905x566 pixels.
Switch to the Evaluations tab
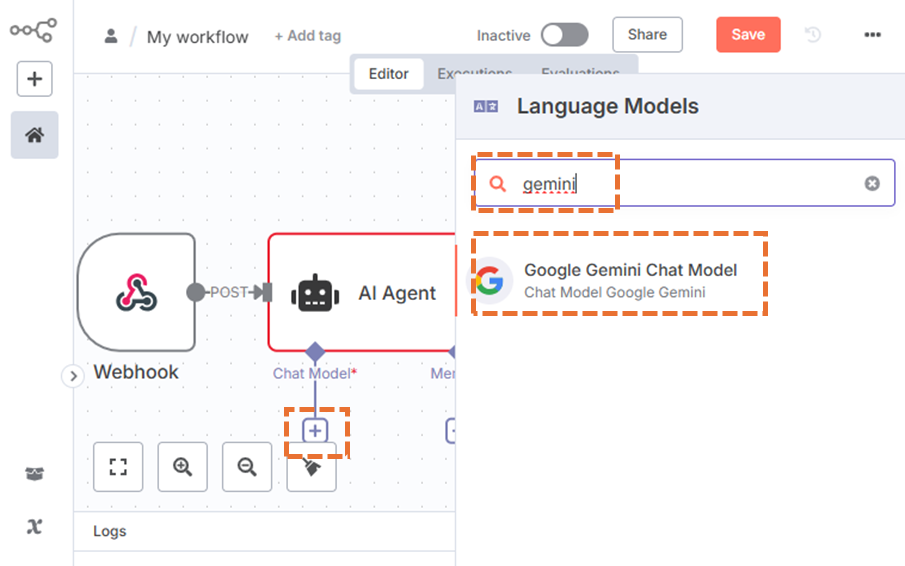coord(580,73)
